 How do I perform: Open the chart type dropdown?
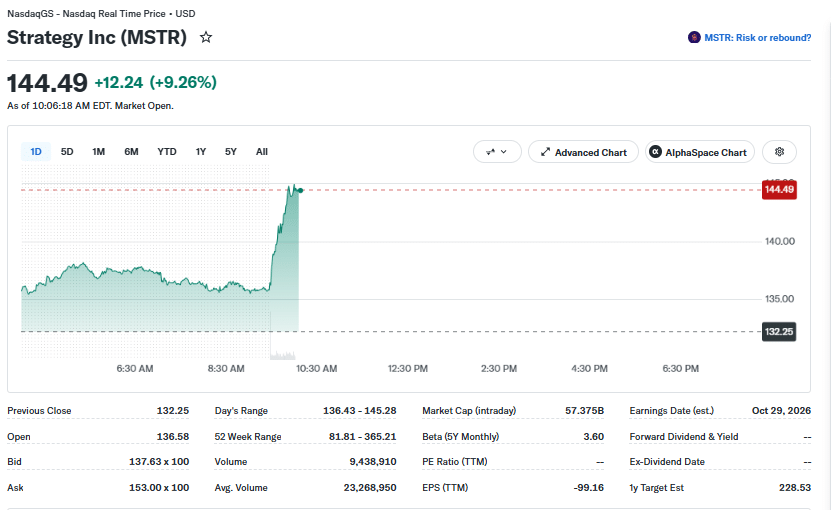497,152
